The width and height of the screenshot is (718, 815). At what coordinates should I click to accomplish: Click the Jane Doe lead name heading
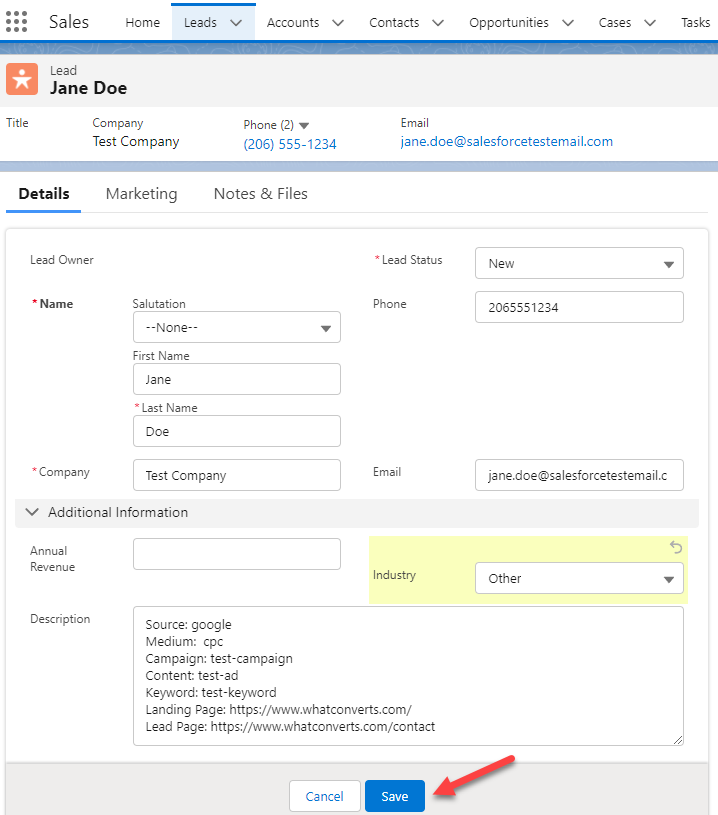pos(88,88)
